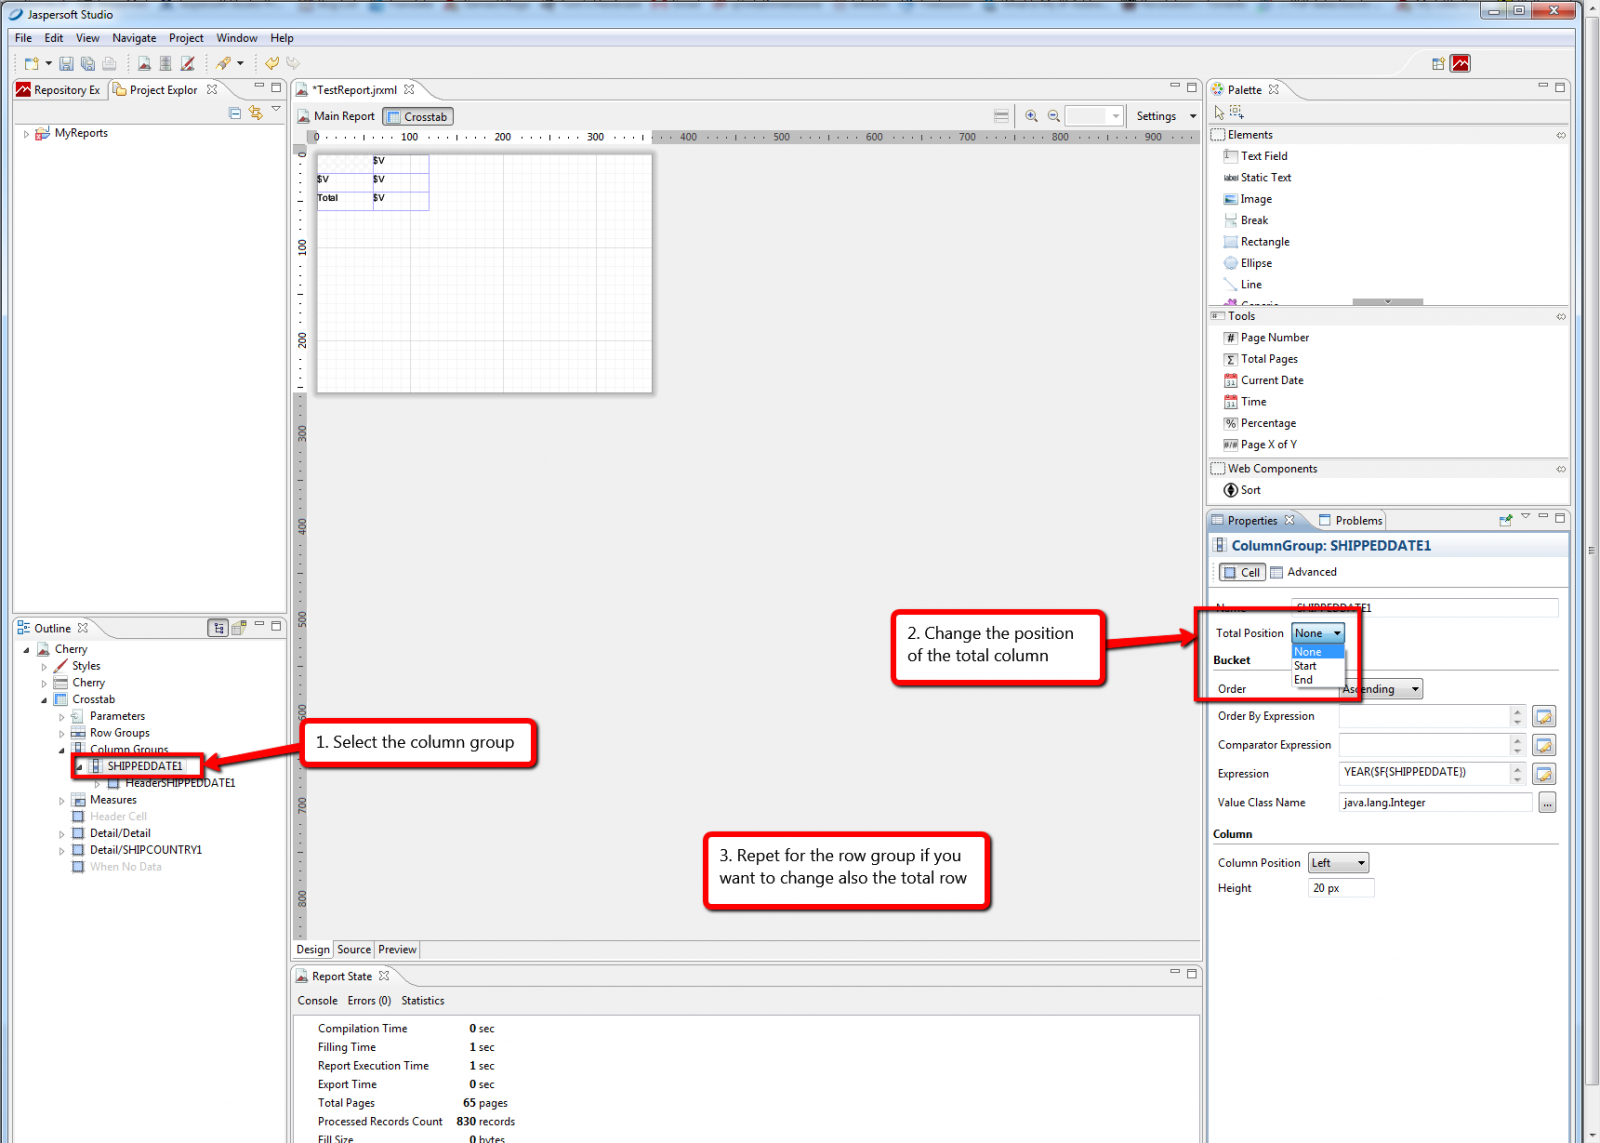
Task: Switch to the Source tab
Action: point(354,950)
